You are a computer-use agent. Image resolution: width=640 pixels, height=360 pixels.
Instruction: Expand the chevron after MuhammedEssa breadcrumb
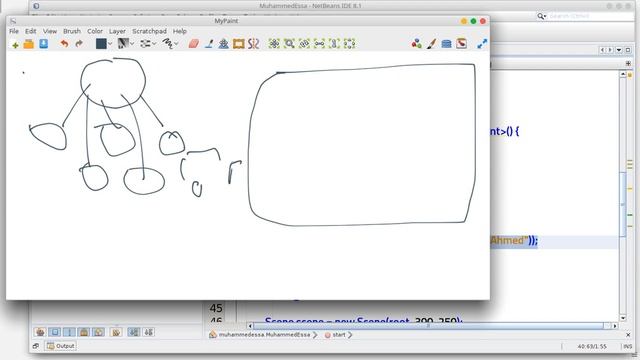[315, 335]
